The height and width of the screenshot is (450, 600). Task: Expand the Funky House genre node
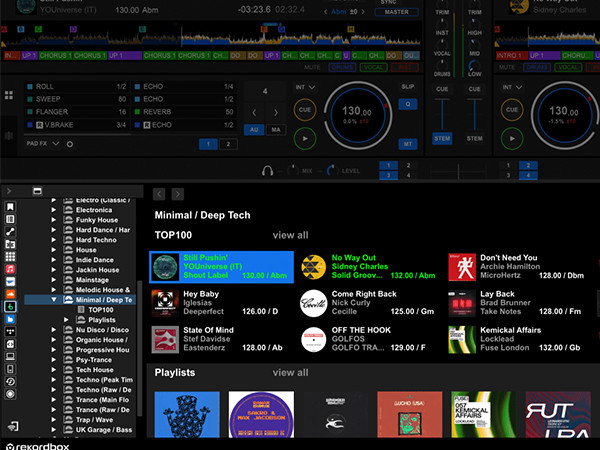coord(54,220)
